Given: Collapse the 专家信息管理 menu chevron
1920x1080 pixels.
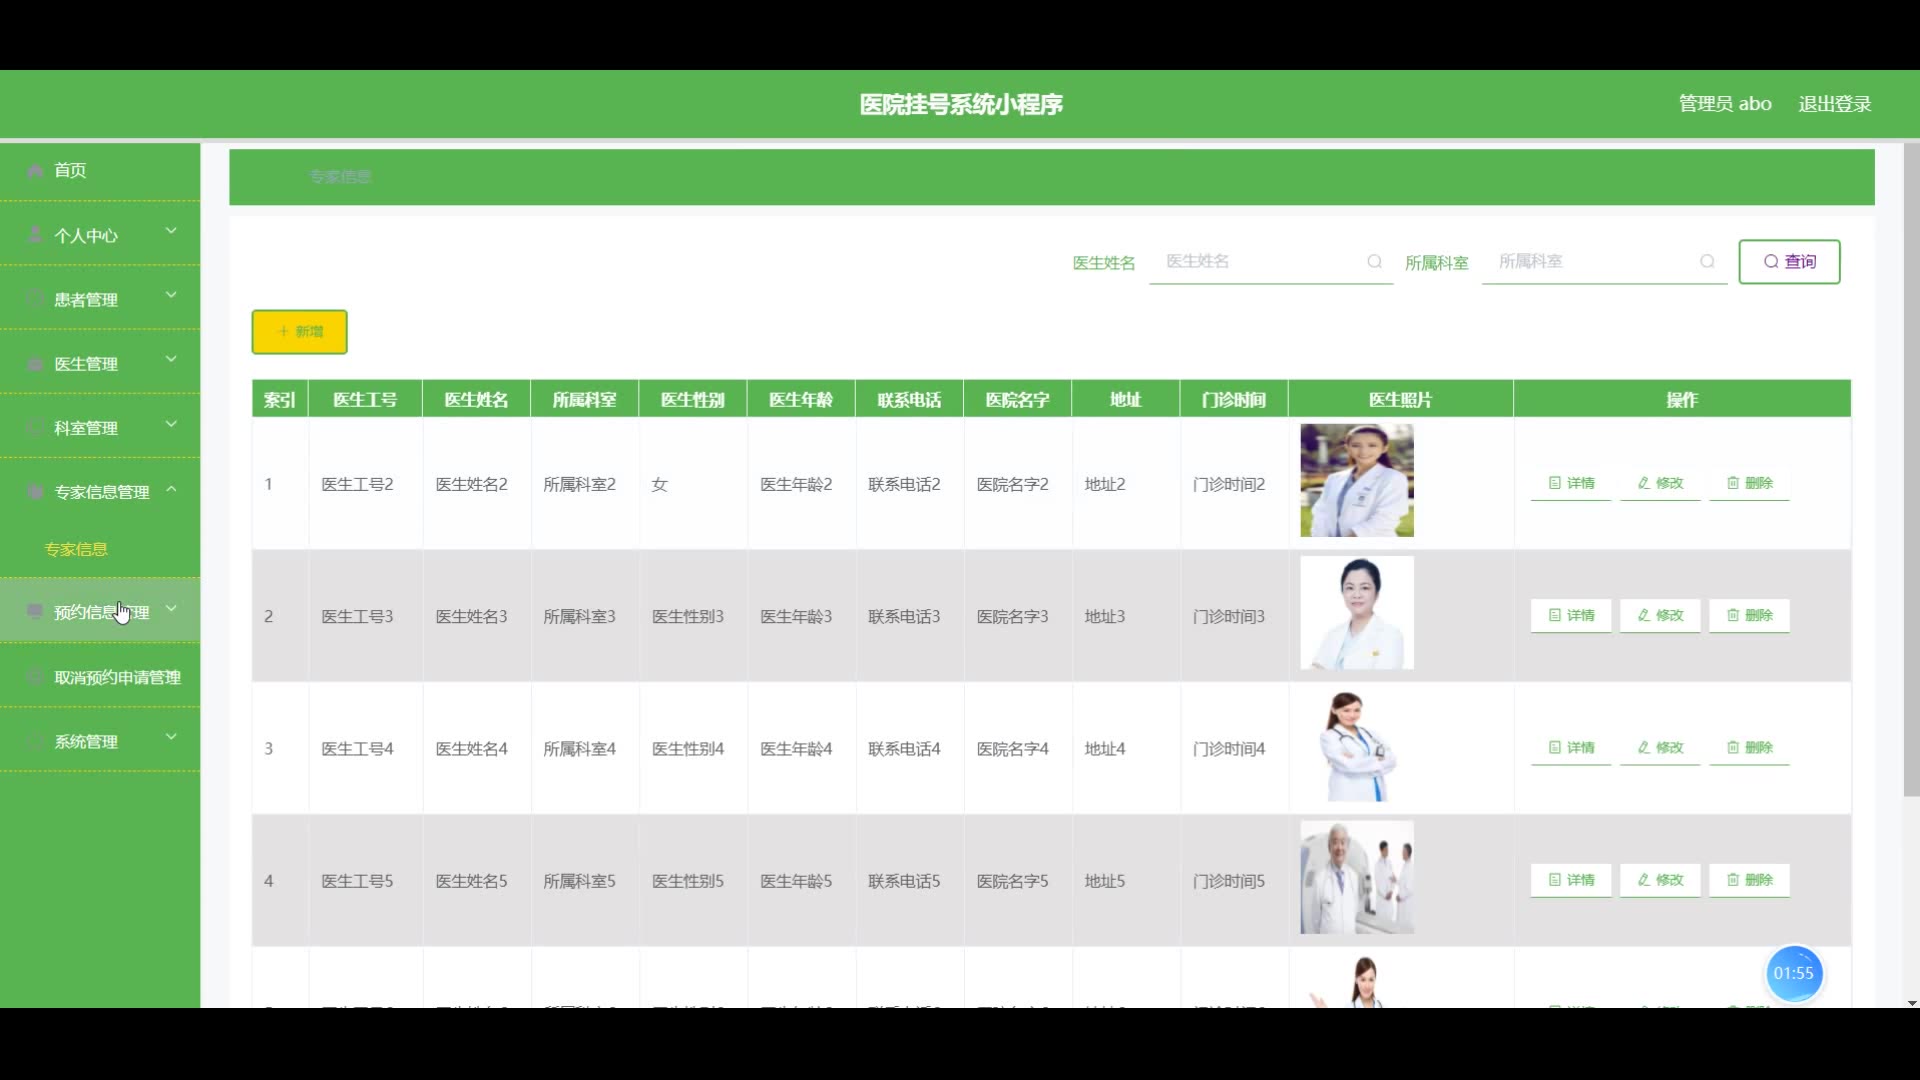Looking at the screenshot, I should pyautogui.click(x=171, y=489).
